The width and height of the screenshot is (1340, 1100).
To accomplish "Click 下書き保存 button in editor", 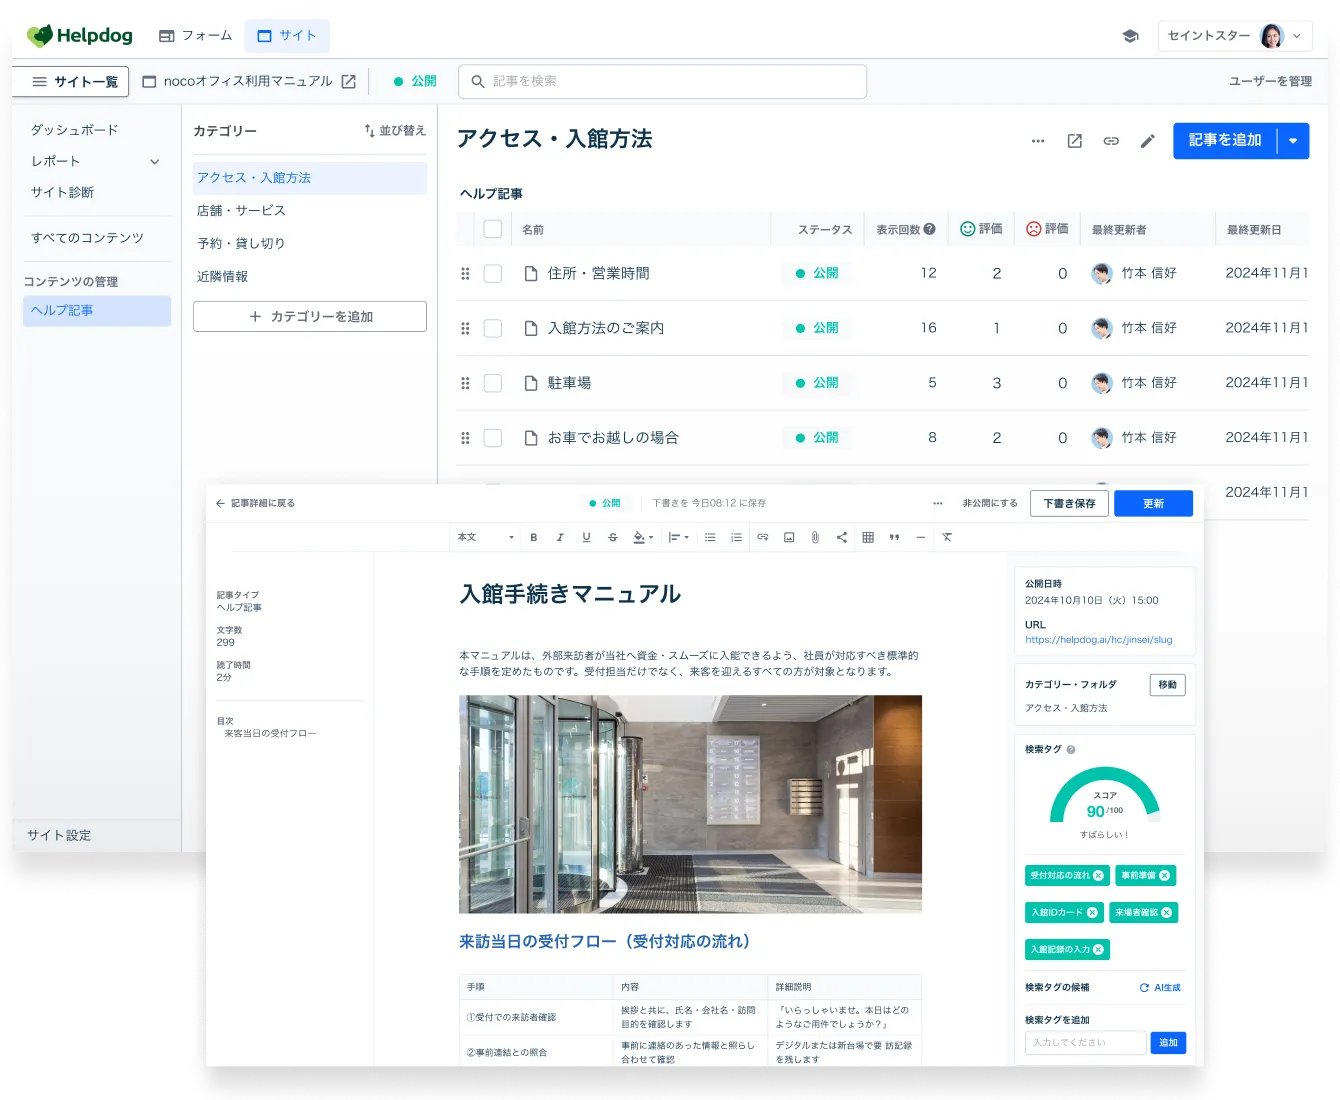I will 1069,504.
